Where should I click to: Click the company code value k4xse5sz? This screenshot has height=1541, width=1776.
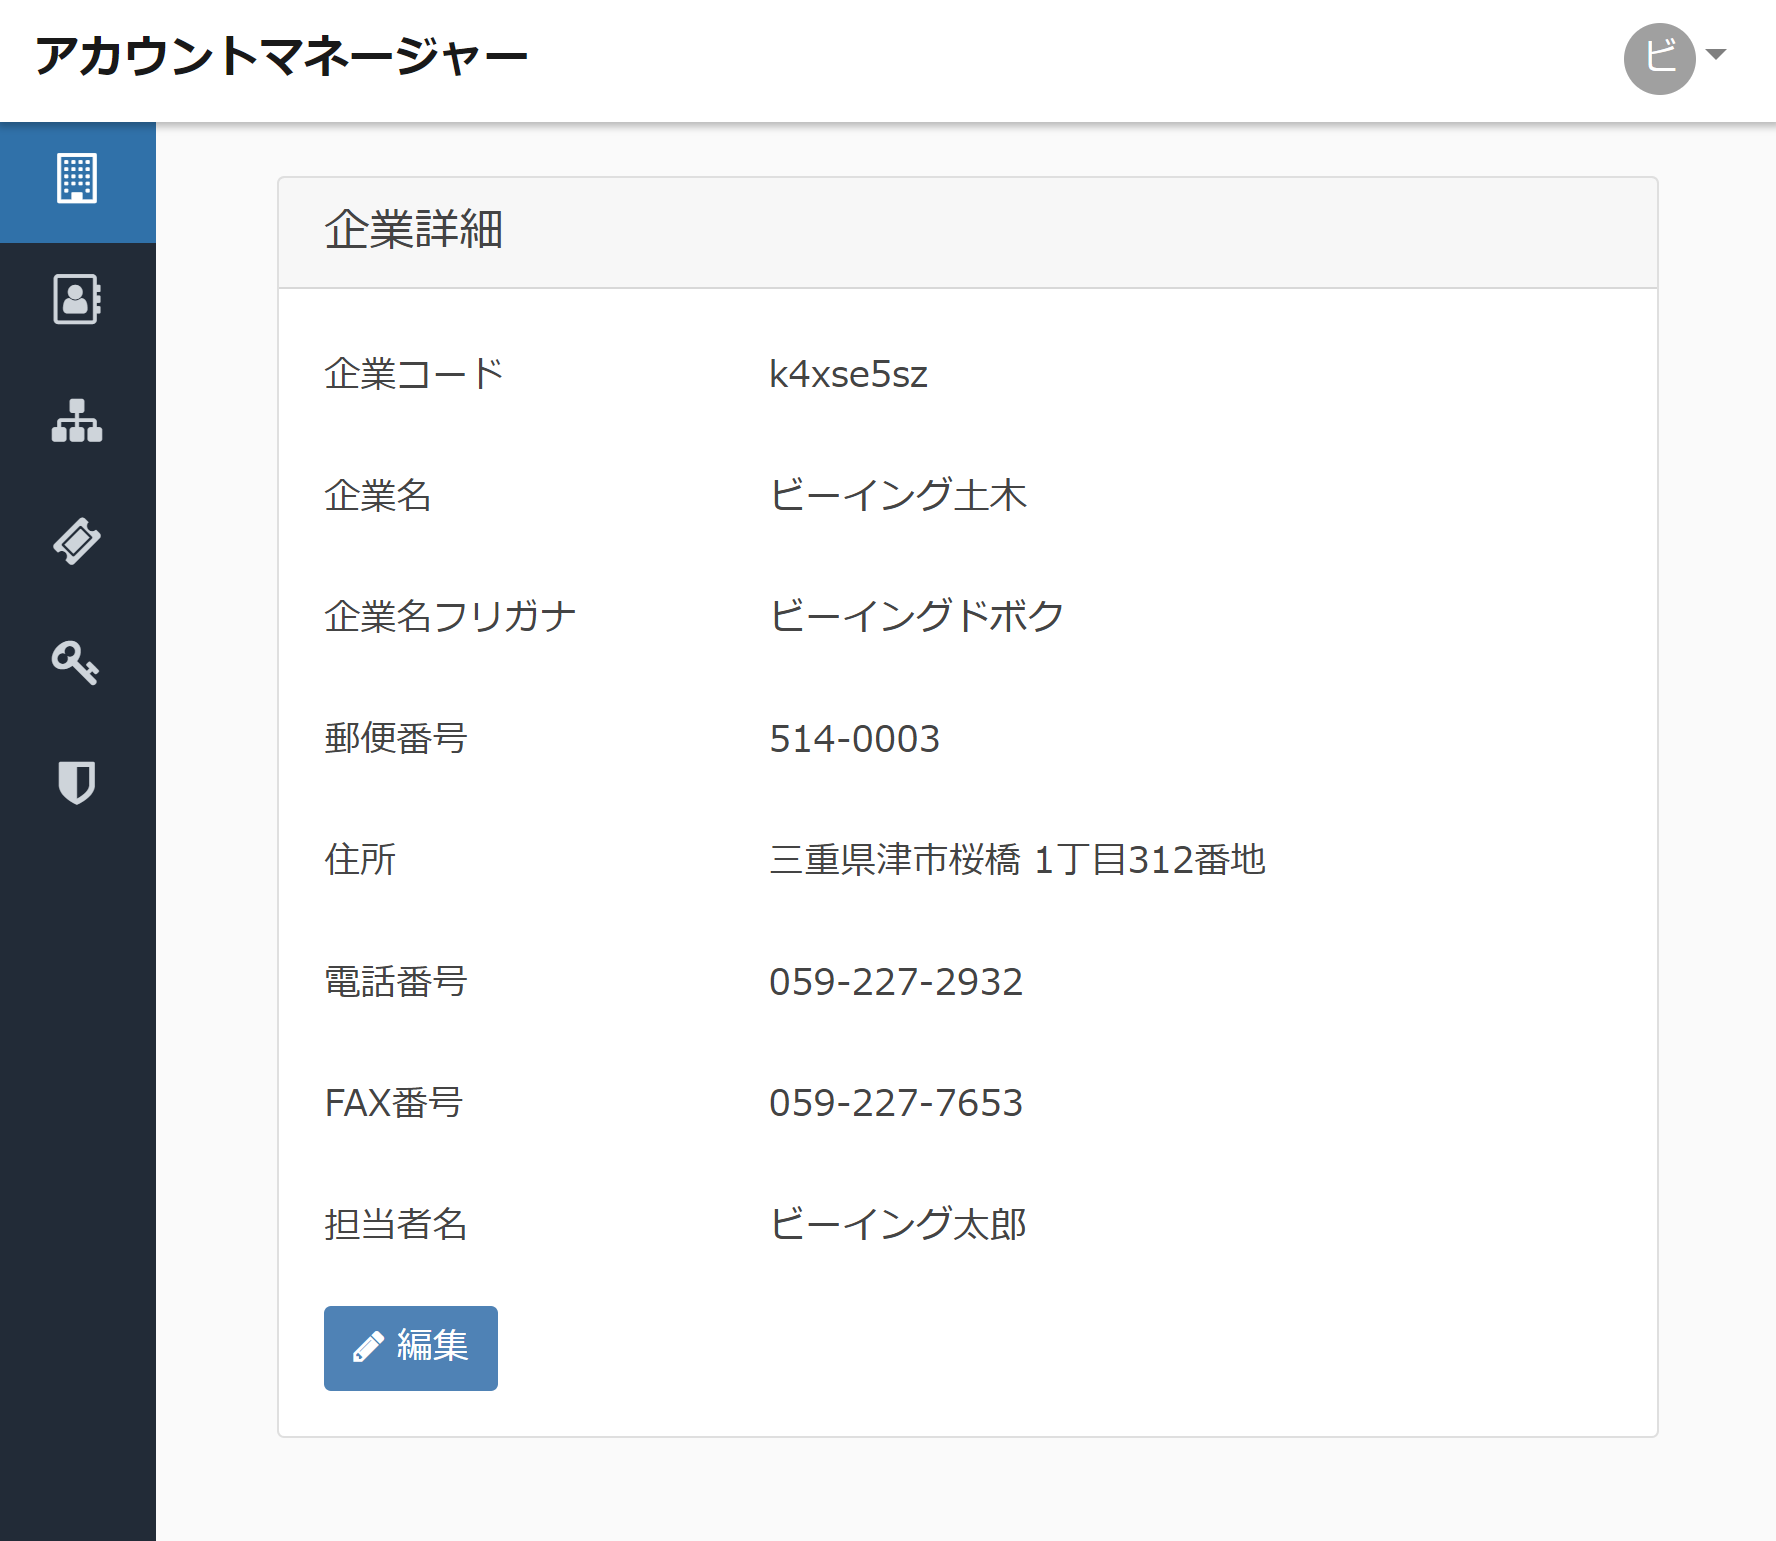[x=848, y=375]
